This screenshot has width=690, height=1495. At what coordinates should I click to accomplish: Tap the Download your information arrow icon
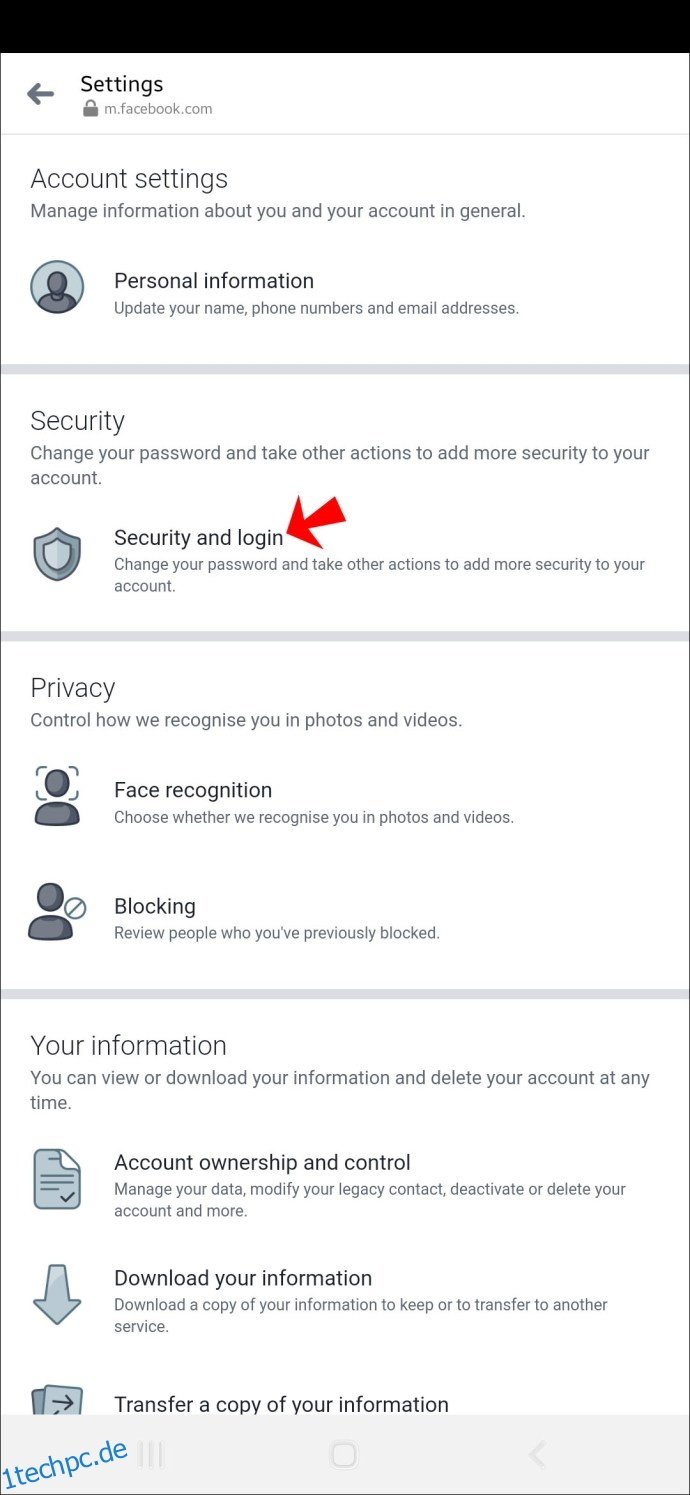[56, 1294]
